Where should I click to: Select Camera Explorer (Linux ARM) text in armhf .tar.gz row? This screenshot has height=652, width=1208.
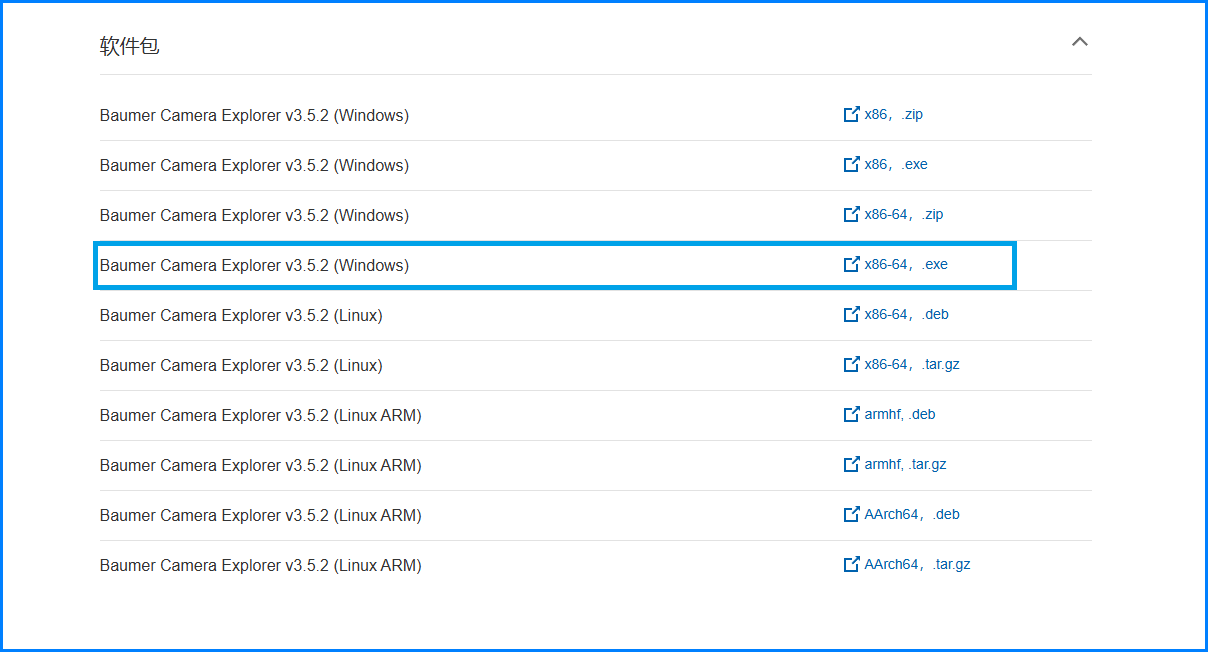(x=261, y=465)
